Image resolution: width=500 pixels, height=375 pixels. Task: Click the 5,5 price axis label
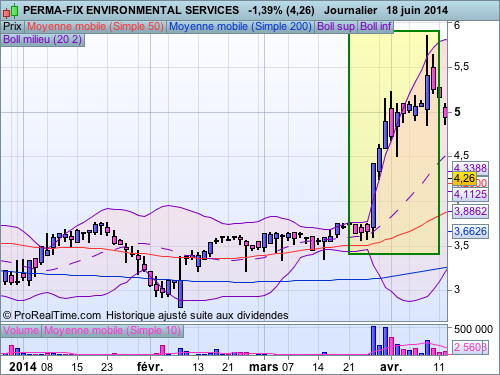pyautogui.click(x=461, y=66)
